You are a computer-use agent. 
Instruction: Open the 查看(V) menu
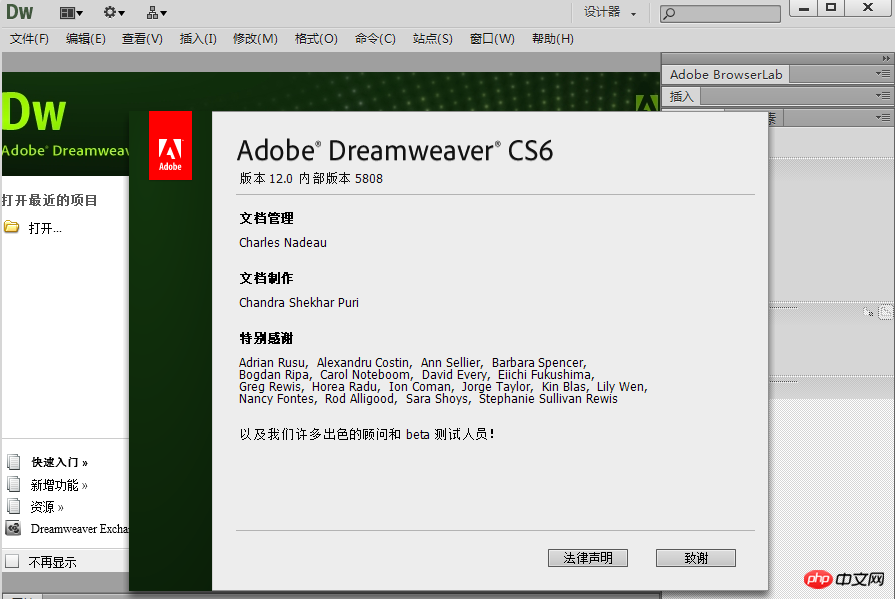coord(142,39)
